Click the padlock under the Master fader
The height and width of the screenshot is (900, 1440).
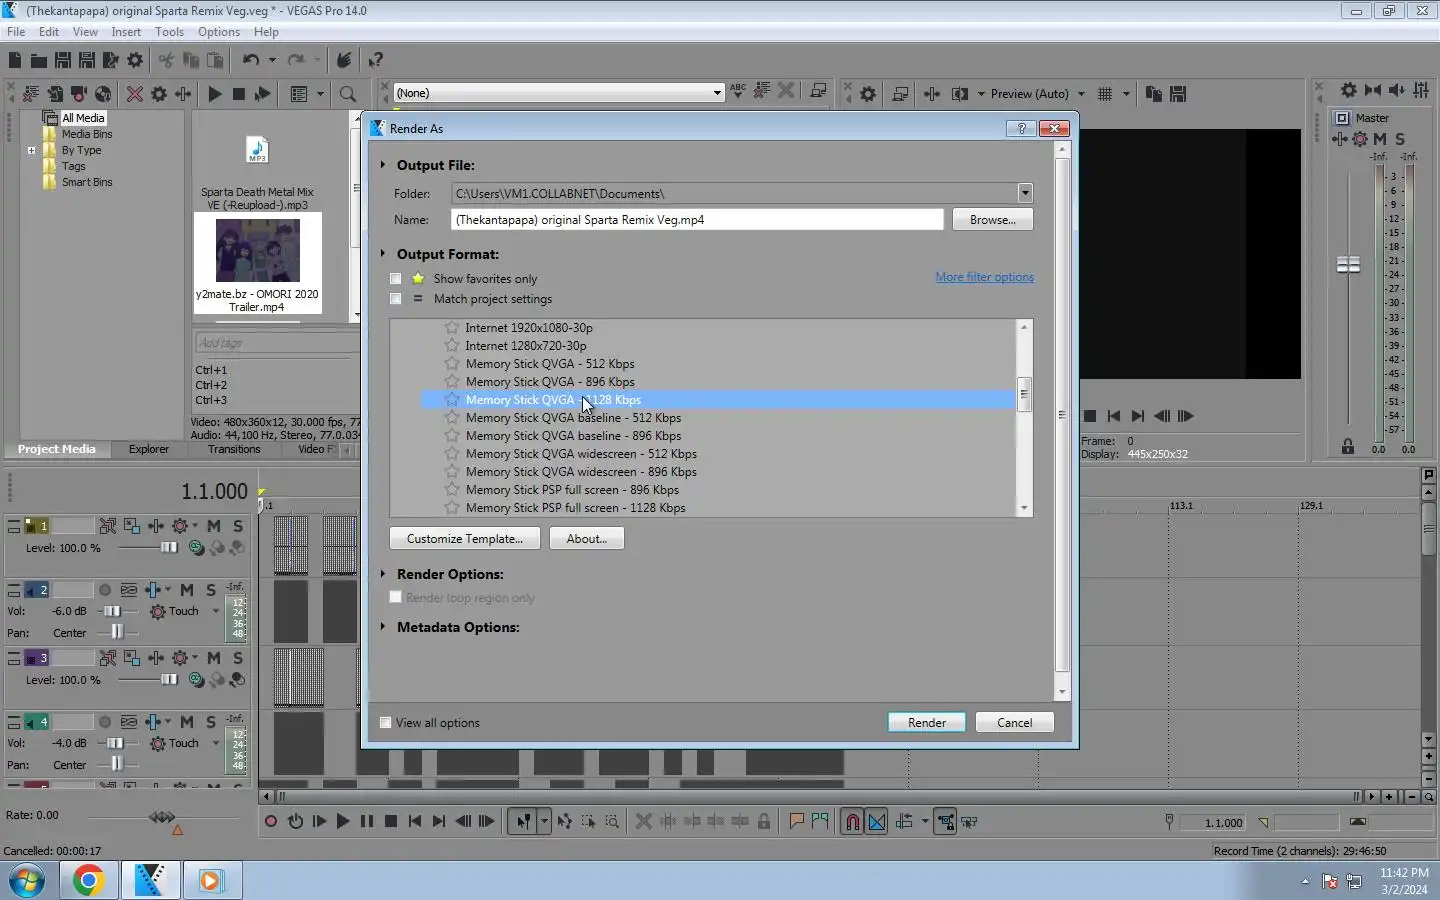click(1348, 447)
